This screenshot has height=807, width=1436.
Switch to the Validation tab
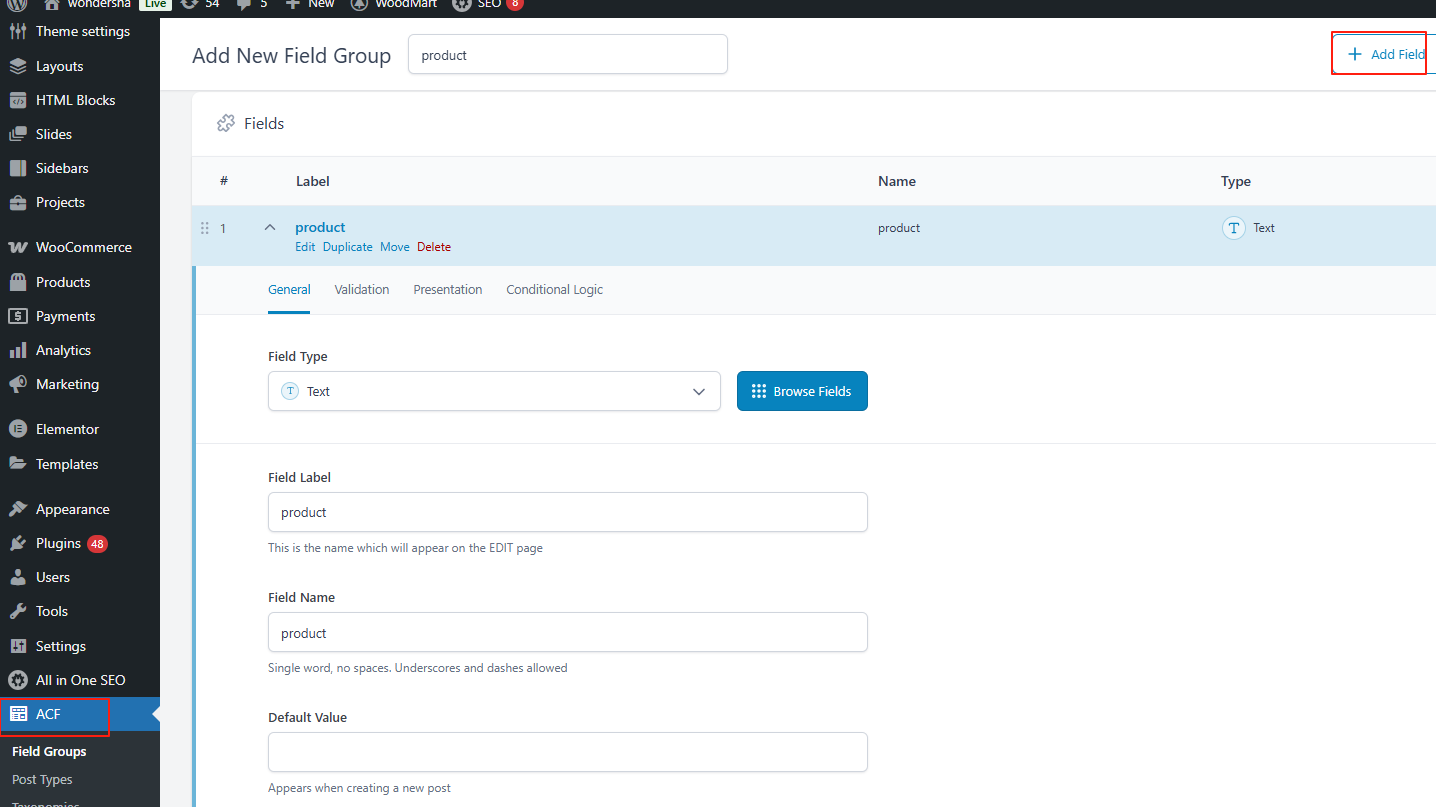click(361, 289)
